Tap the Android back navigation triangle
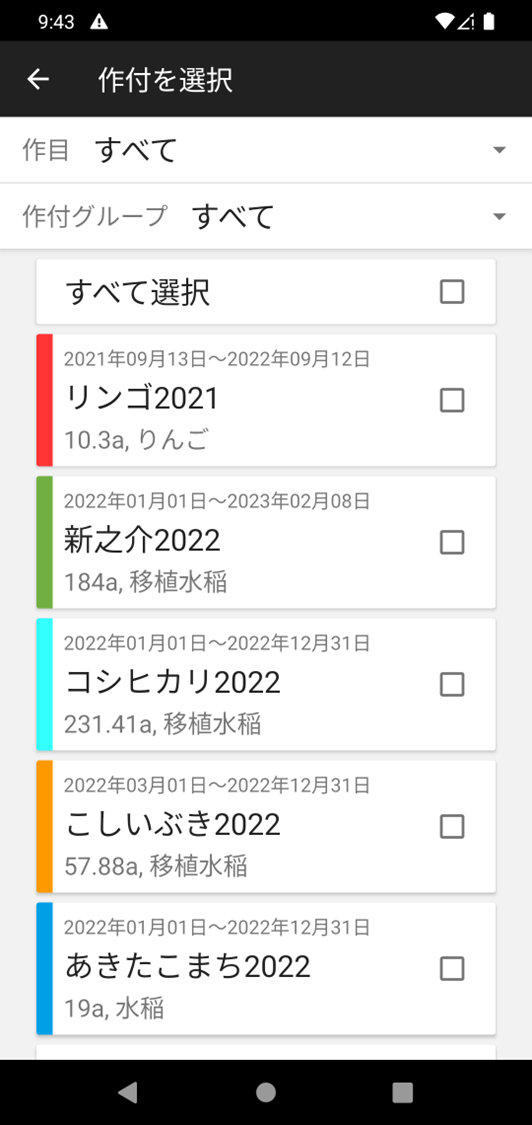 (128, 1092)
